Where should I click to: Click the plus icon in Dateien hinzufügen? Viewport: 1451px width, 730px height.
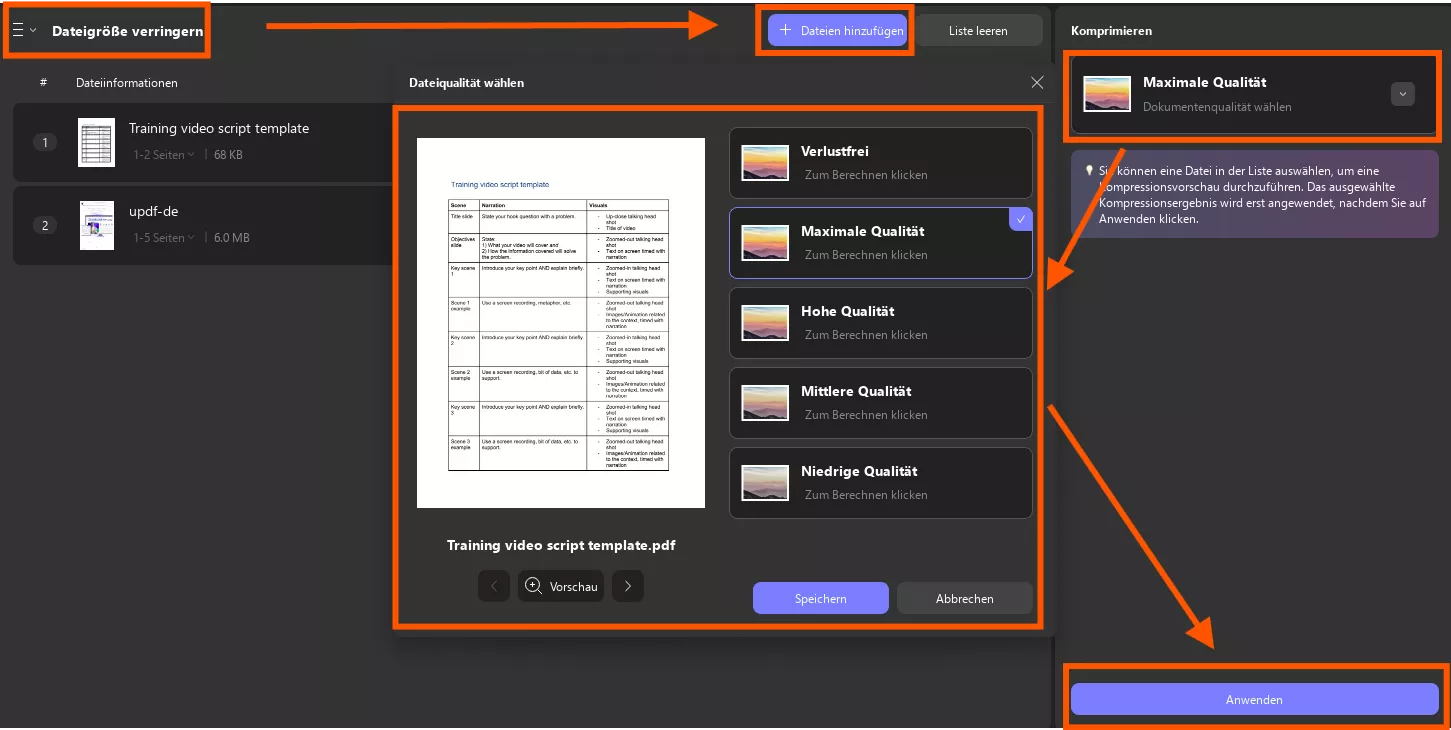click(x=786, y=31)
